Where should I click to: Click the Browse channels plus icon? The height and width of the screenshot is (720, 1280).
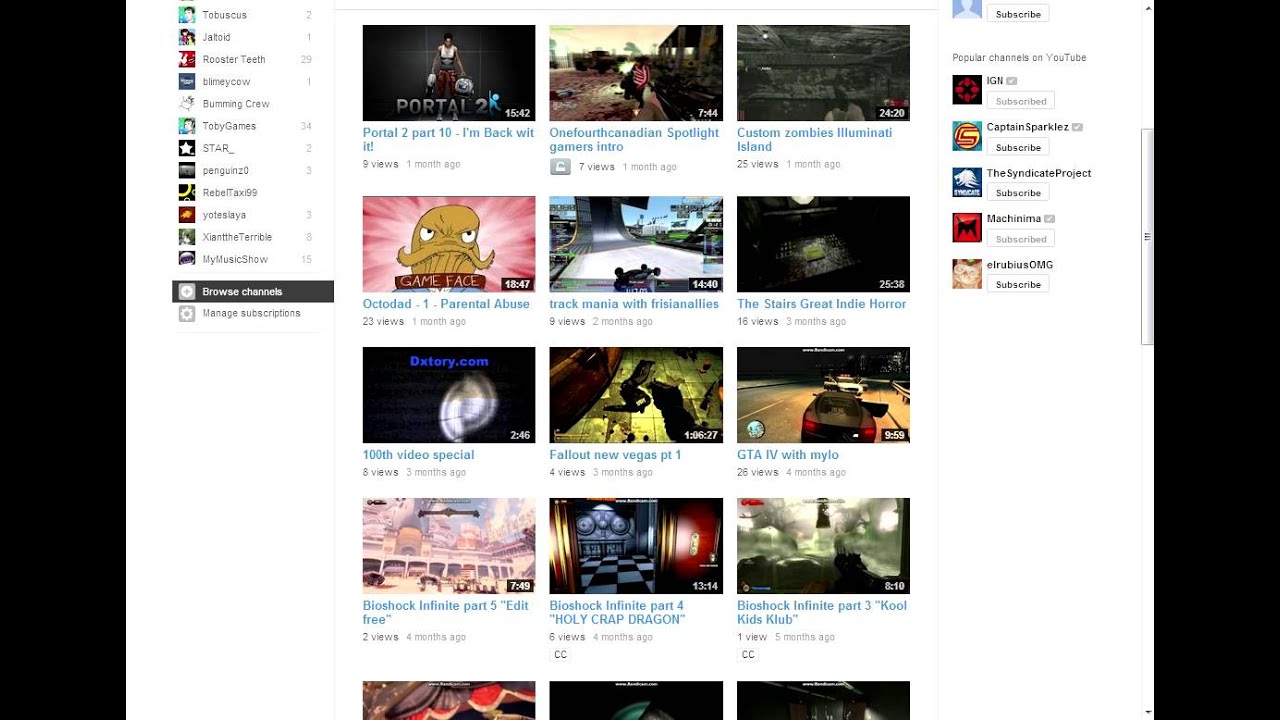(x=187, y=291)
